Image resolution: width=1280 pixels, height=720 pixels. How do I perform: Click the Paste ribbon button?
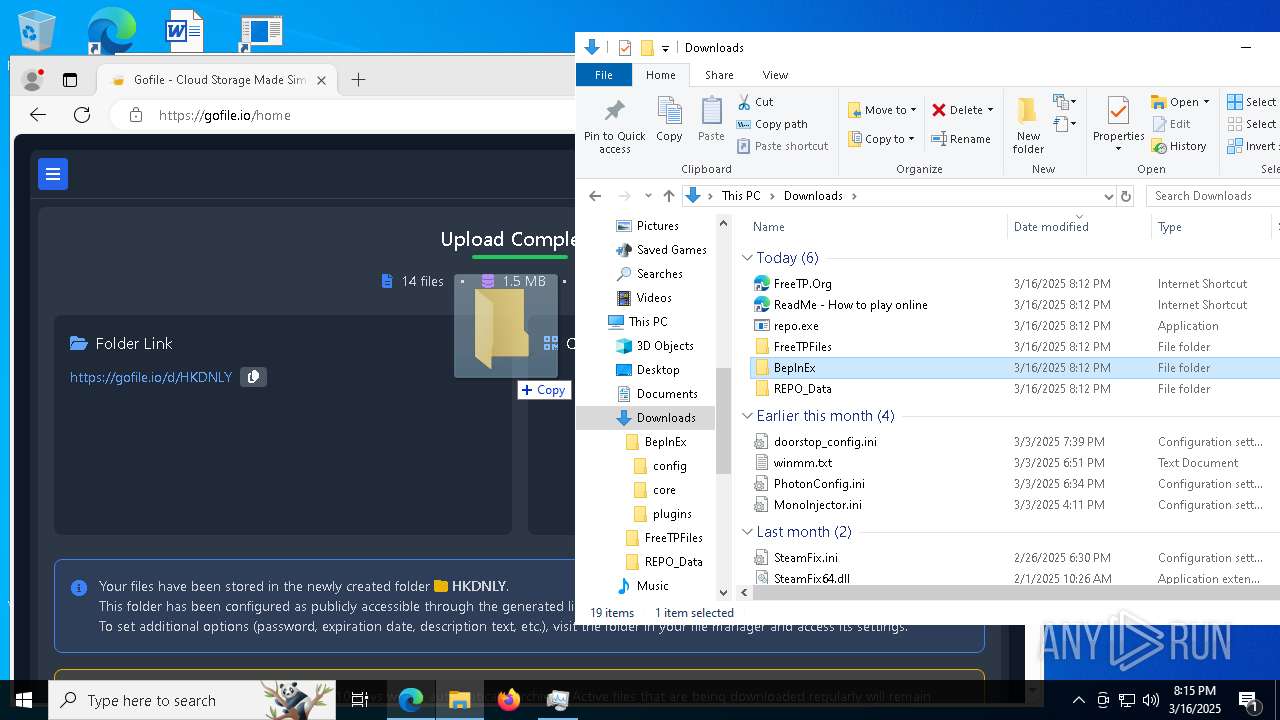pos(711,120)
